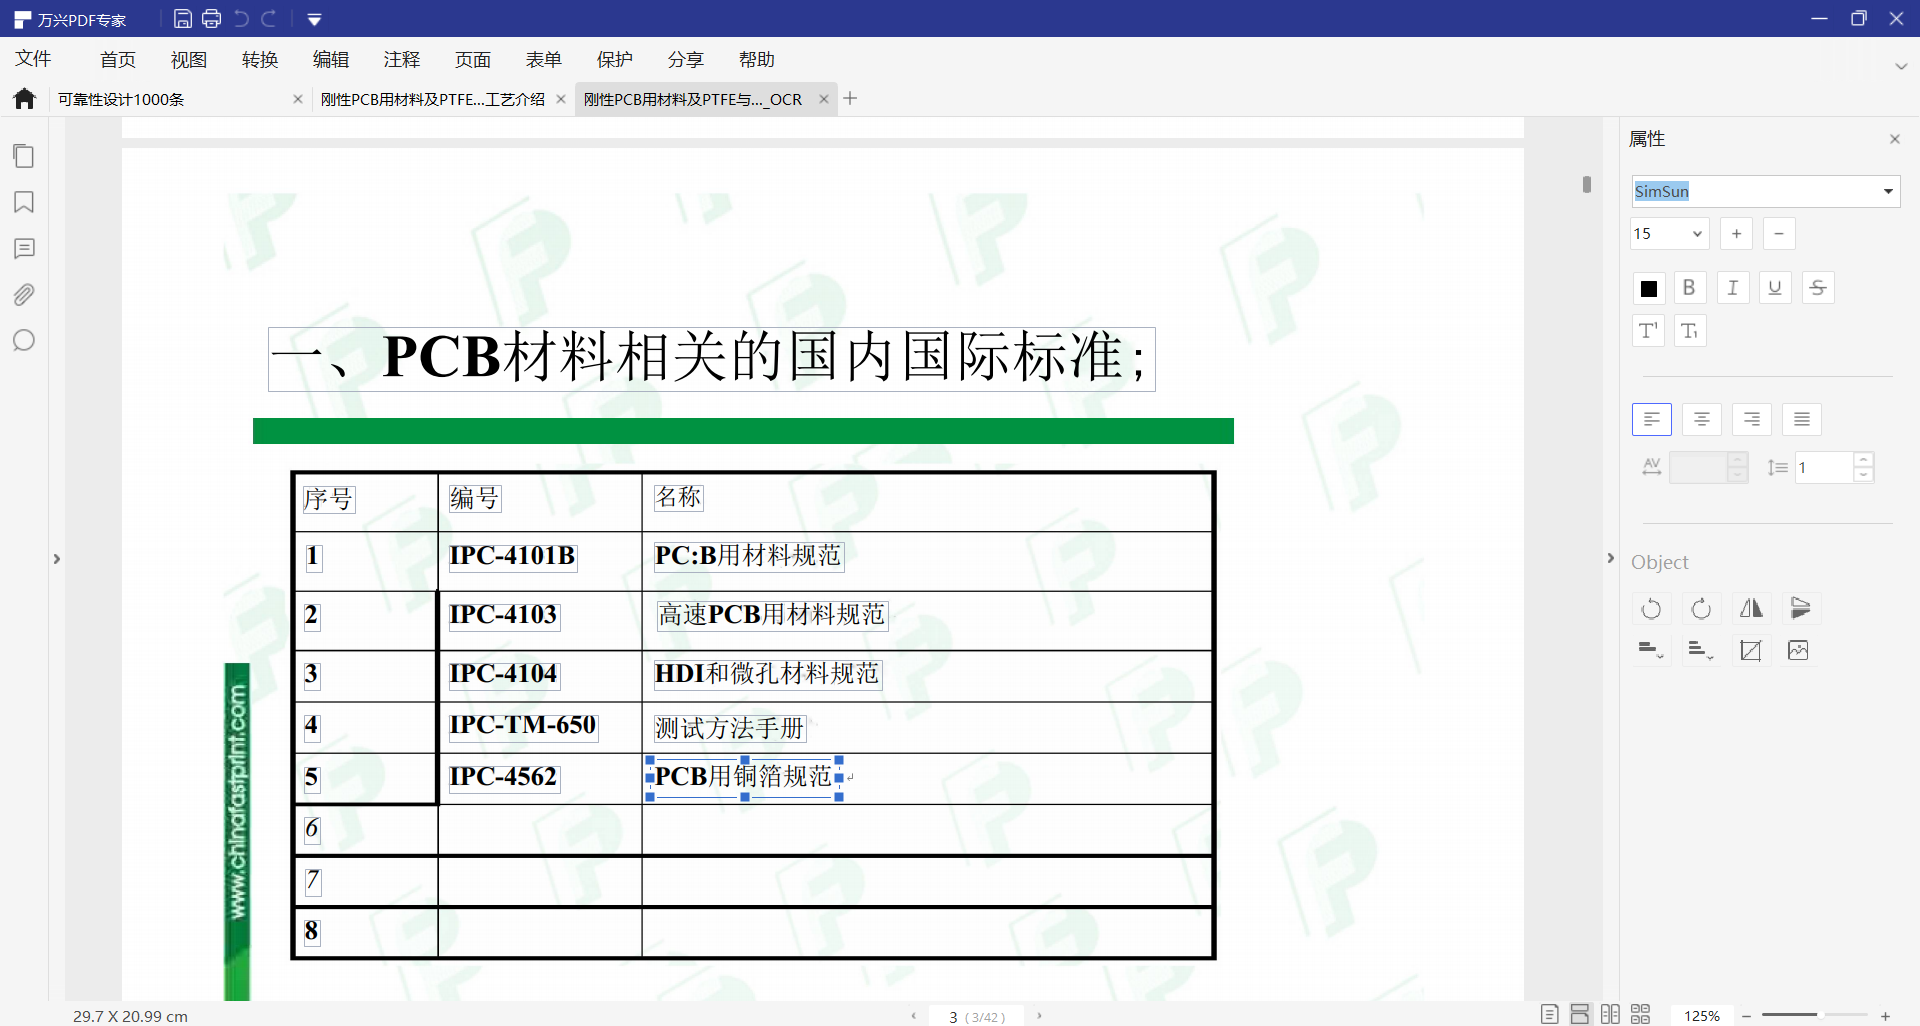Set text alignment to justify

click(x=1802, y=419)
